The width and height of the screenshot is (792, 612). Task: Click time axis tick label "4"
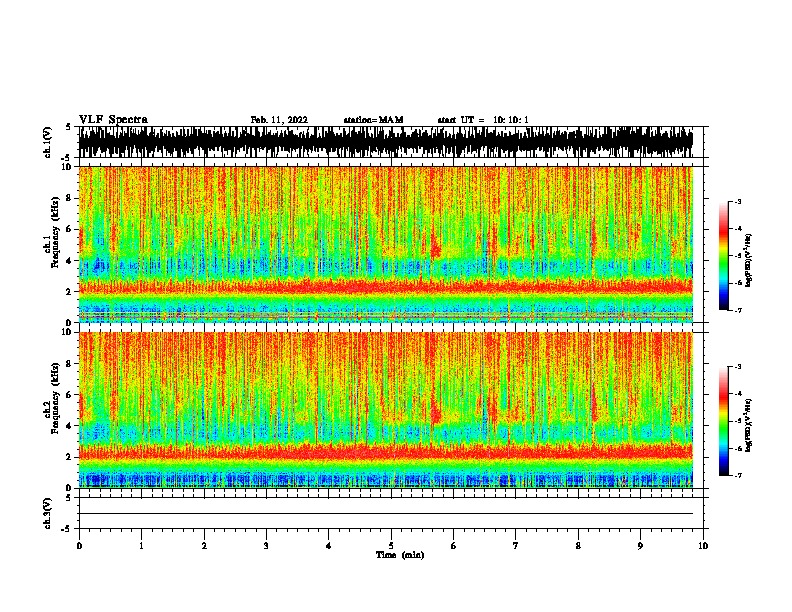[x=329, y=546]
